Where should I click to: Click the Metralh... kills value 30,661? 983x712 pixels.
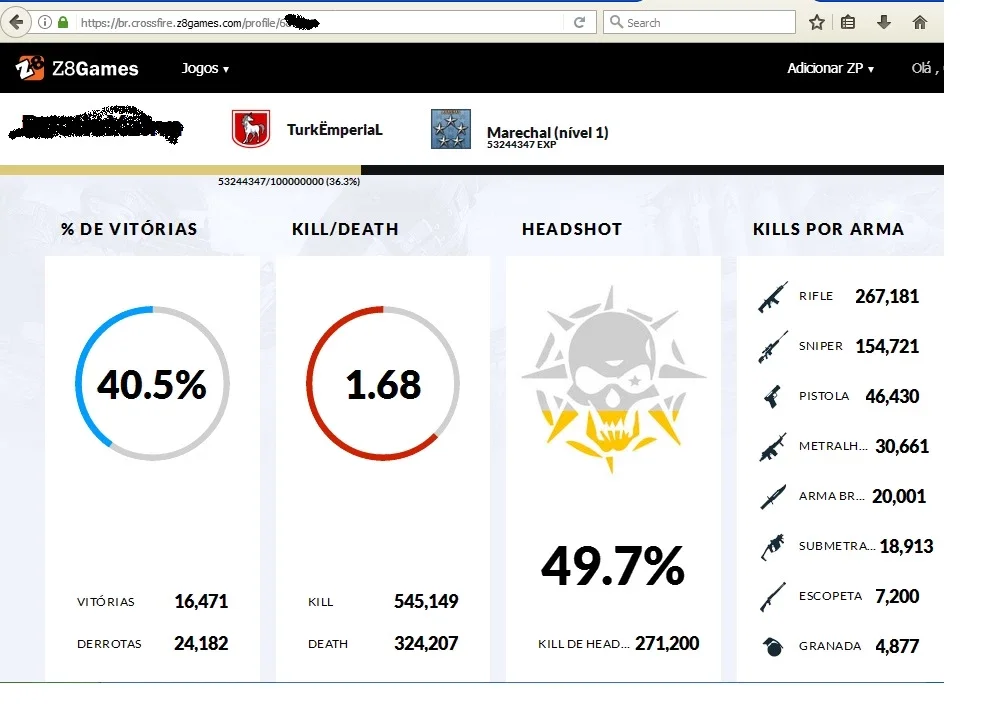click(902, 446)
